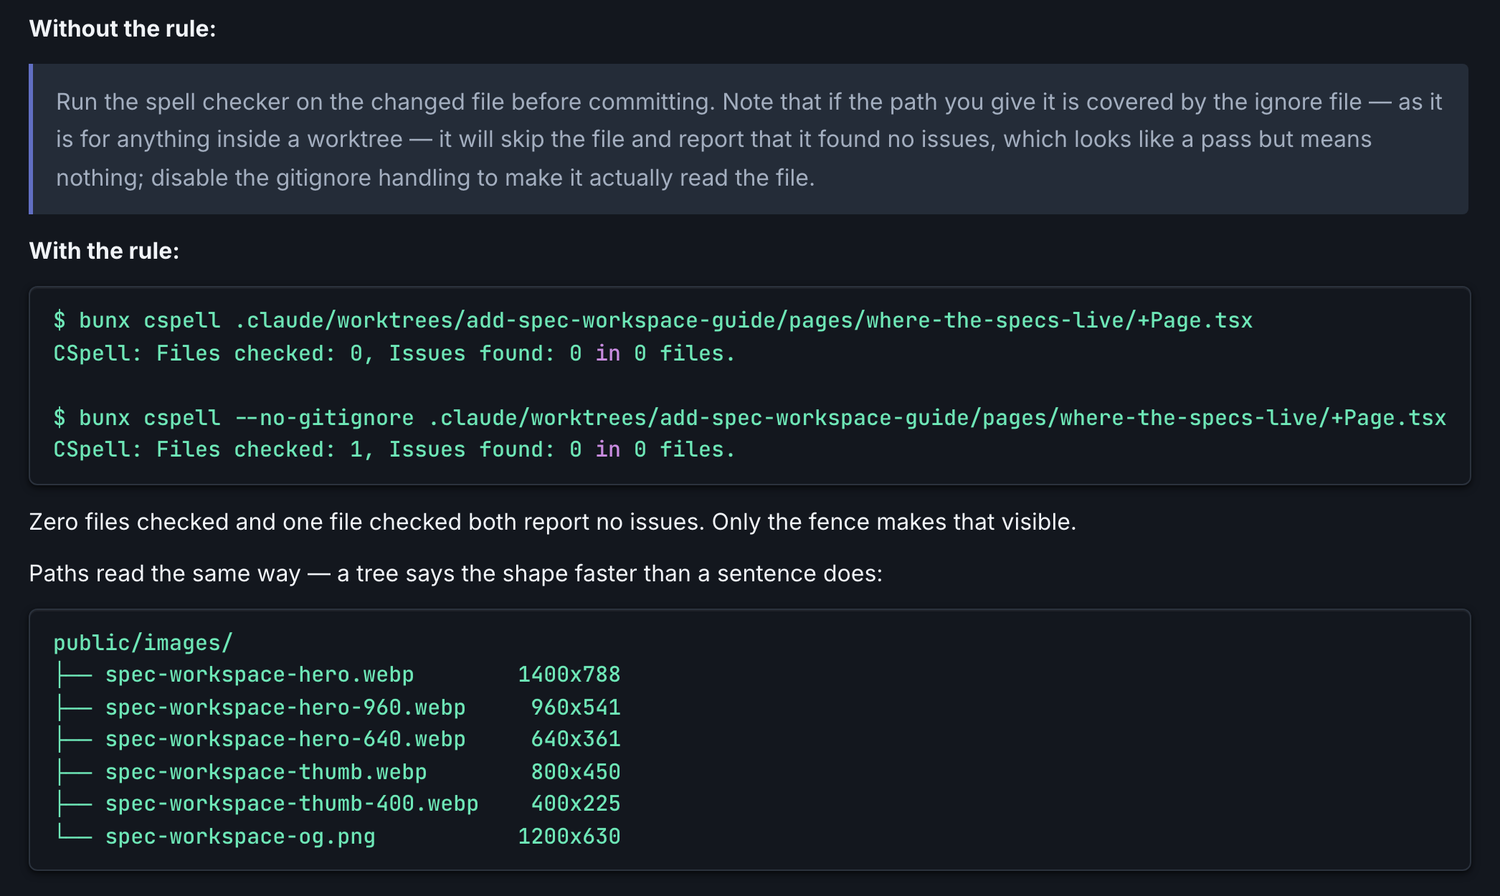Click the 'Without the rule:' heading
The height and width of the screenshot is (896, 1500).
click(122, 29)
